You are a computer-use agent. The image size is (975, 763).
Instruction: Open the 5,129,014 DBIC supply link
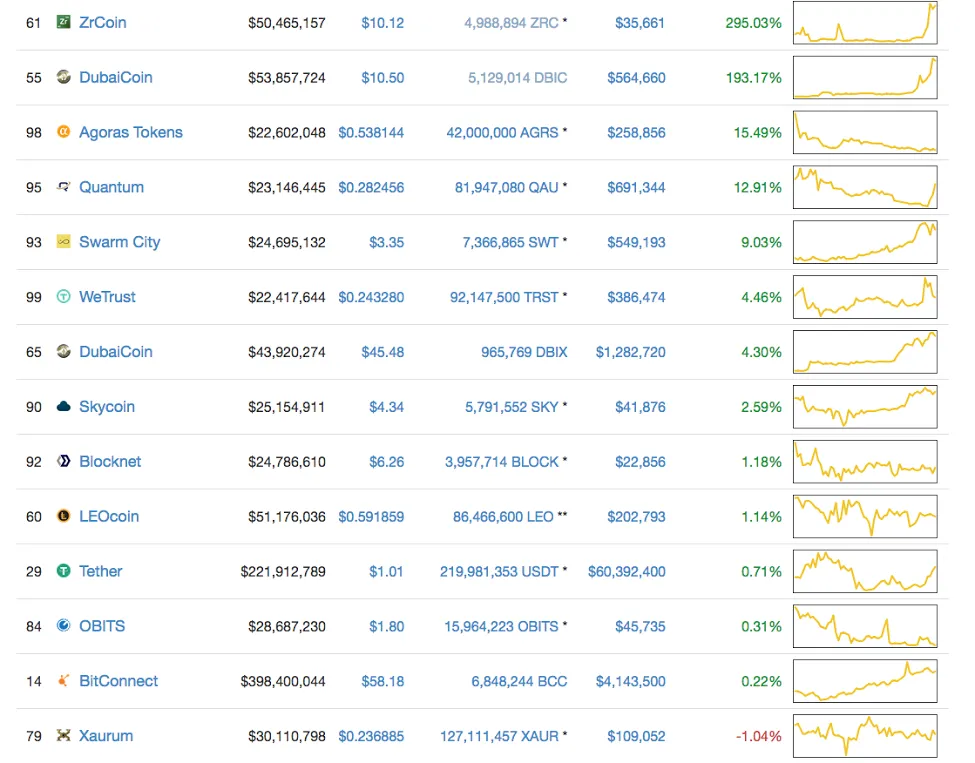click(x=517, y=78)
